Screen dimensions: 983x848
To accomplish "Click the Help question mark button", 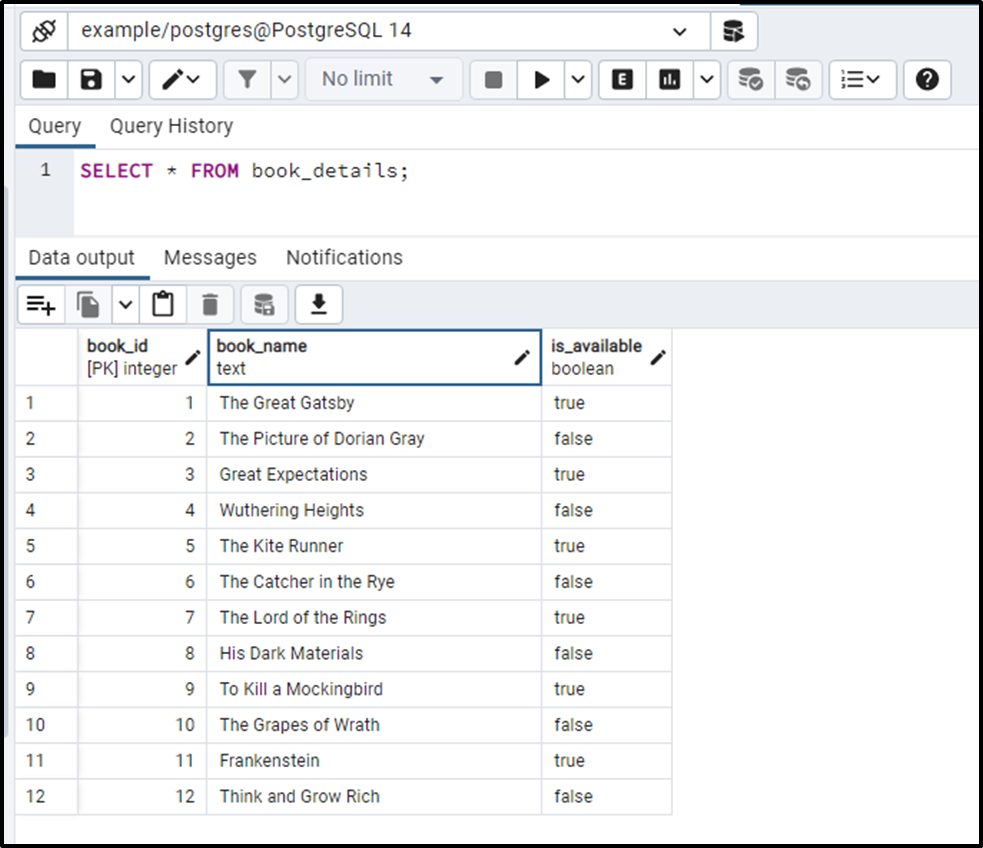I will 927,80.
